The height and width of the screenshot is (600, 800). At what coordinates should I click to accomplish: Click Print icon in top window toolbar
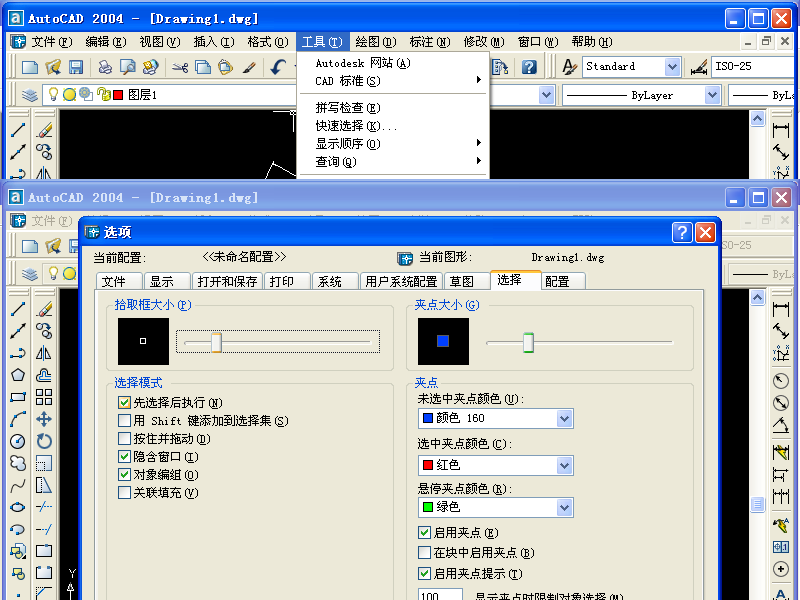105,67
